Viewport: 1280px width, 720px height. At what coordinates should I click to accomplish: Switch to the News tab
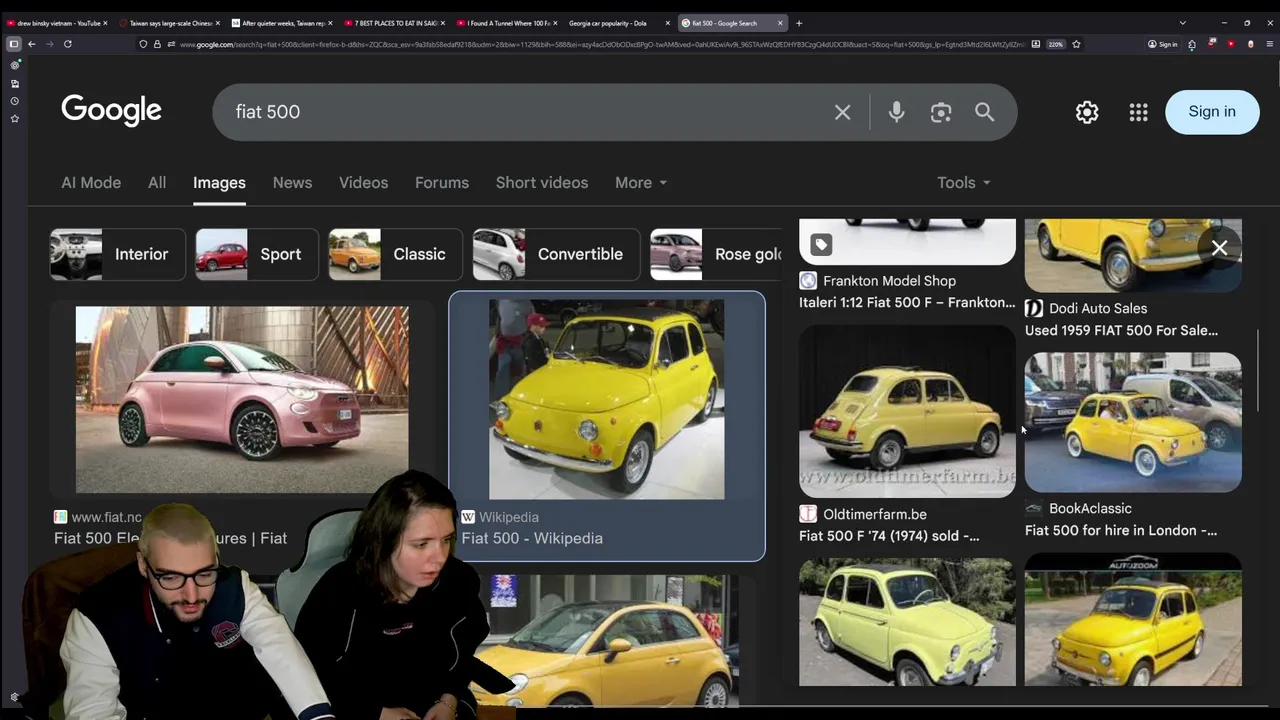pyautogui.click(x=292, y=183)
